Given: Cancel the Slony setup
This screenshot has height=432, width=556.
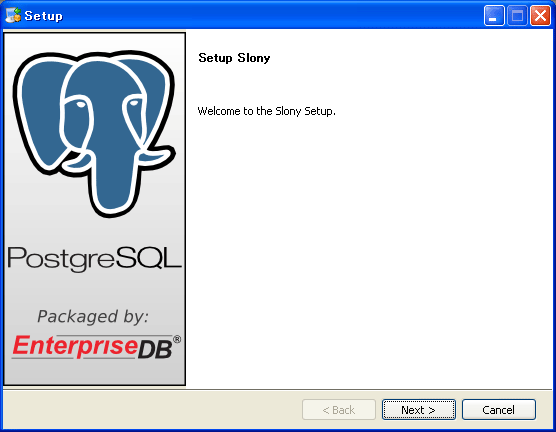Looking at the screenshot, I should tap(499, 410).
